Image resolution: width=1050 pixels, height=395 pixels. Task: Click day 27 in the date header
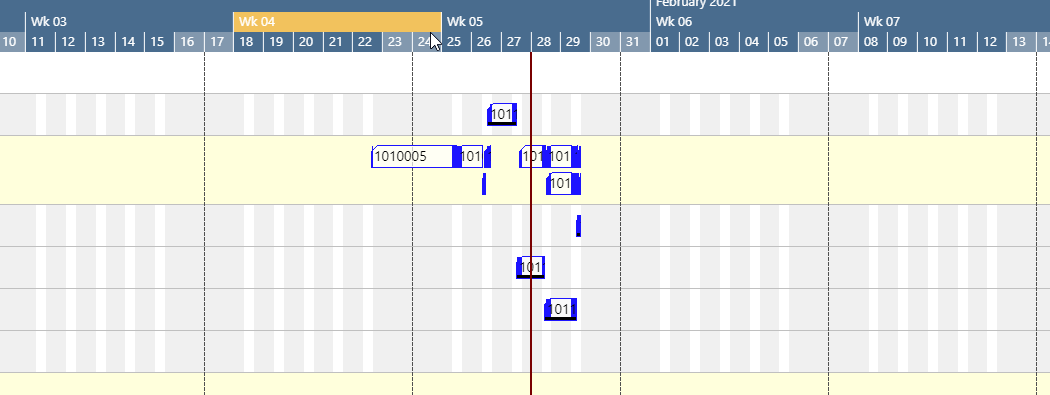pos(515,42)
